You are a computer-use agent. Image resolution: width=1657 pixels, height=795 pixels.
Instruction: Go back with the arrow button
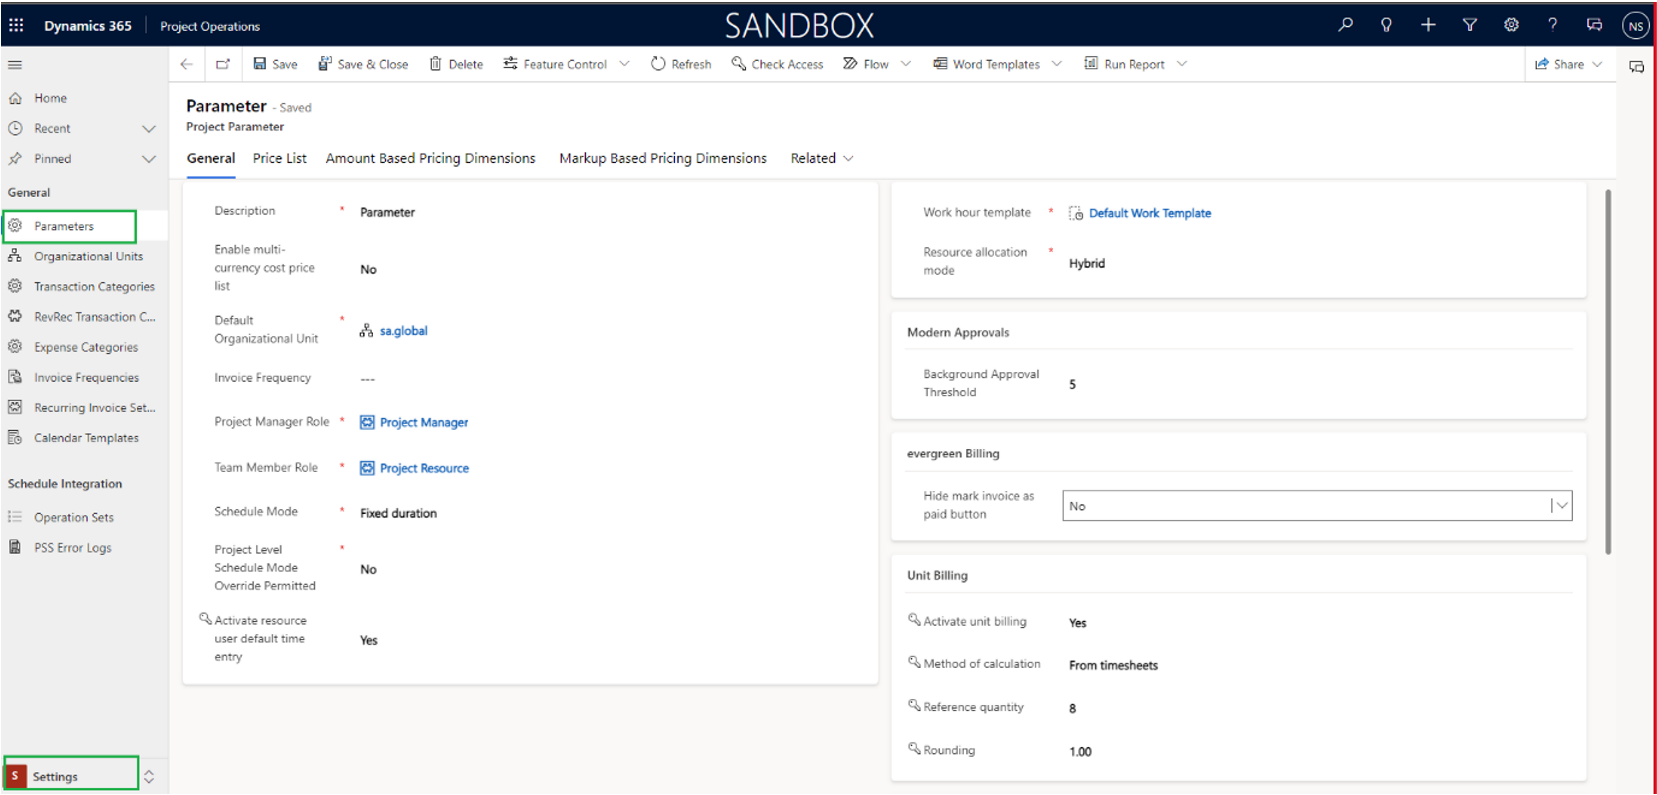point(187,64)
